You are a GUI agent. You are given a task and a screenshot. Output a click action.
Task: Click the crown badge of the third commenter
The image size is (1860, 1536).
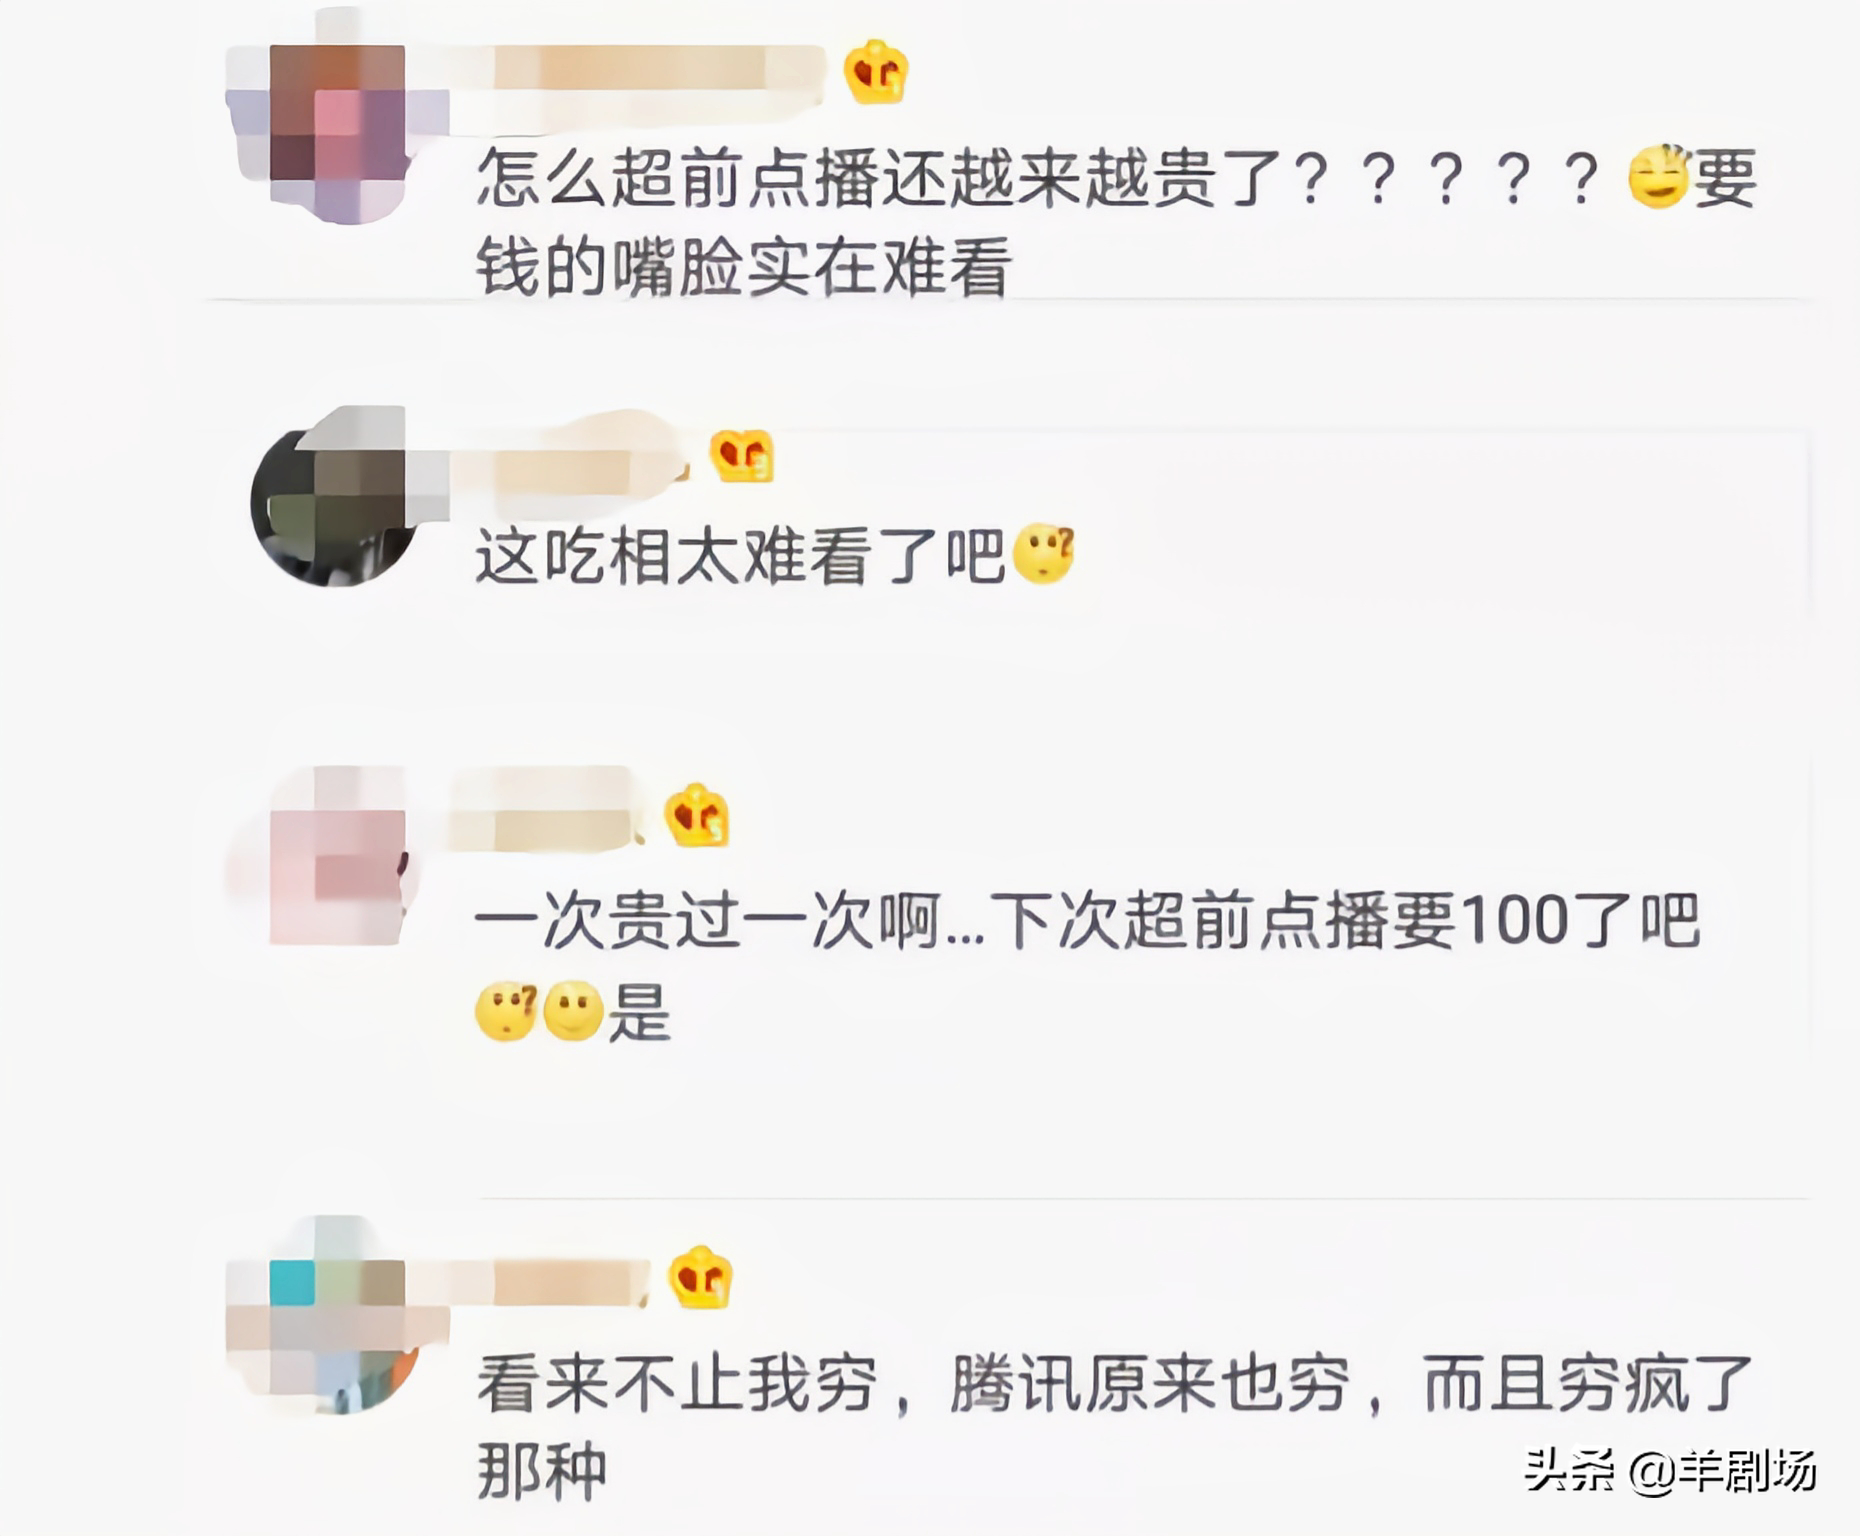coord(697,816)
